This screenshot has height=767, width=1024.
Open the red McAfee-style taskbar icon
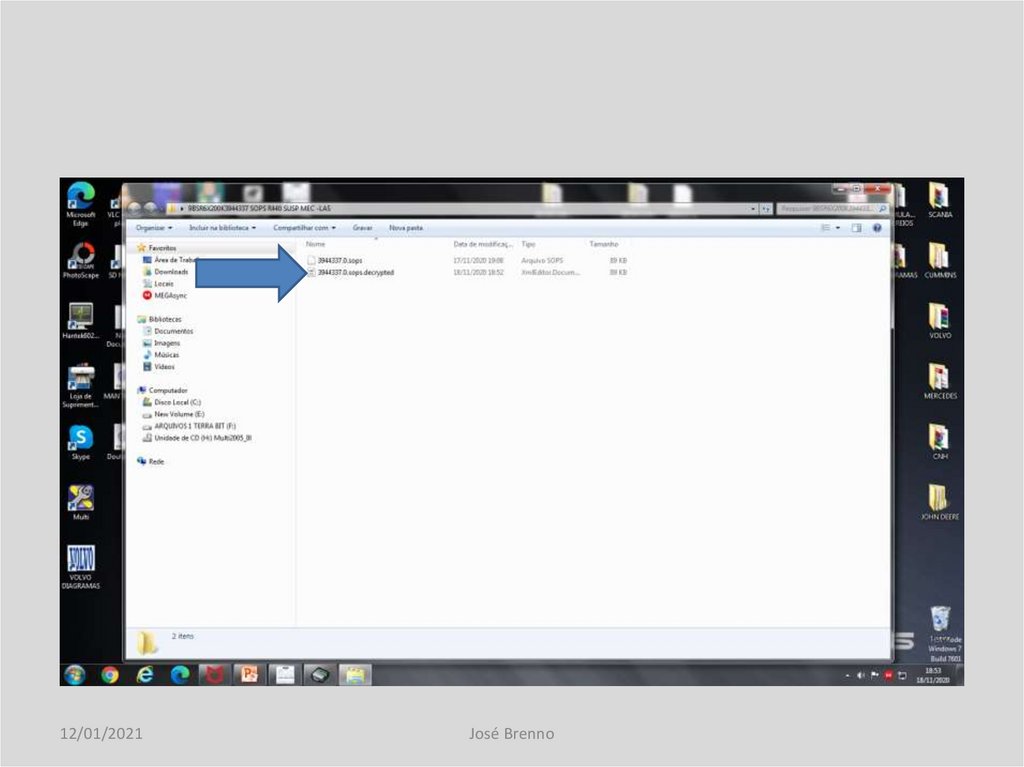pyautogui.click(x=214, y=674)
